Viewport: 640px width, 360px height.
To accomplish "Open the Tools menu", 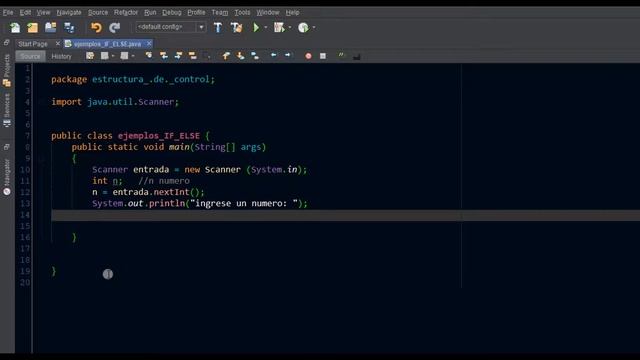I will click(x=242, y=12).
